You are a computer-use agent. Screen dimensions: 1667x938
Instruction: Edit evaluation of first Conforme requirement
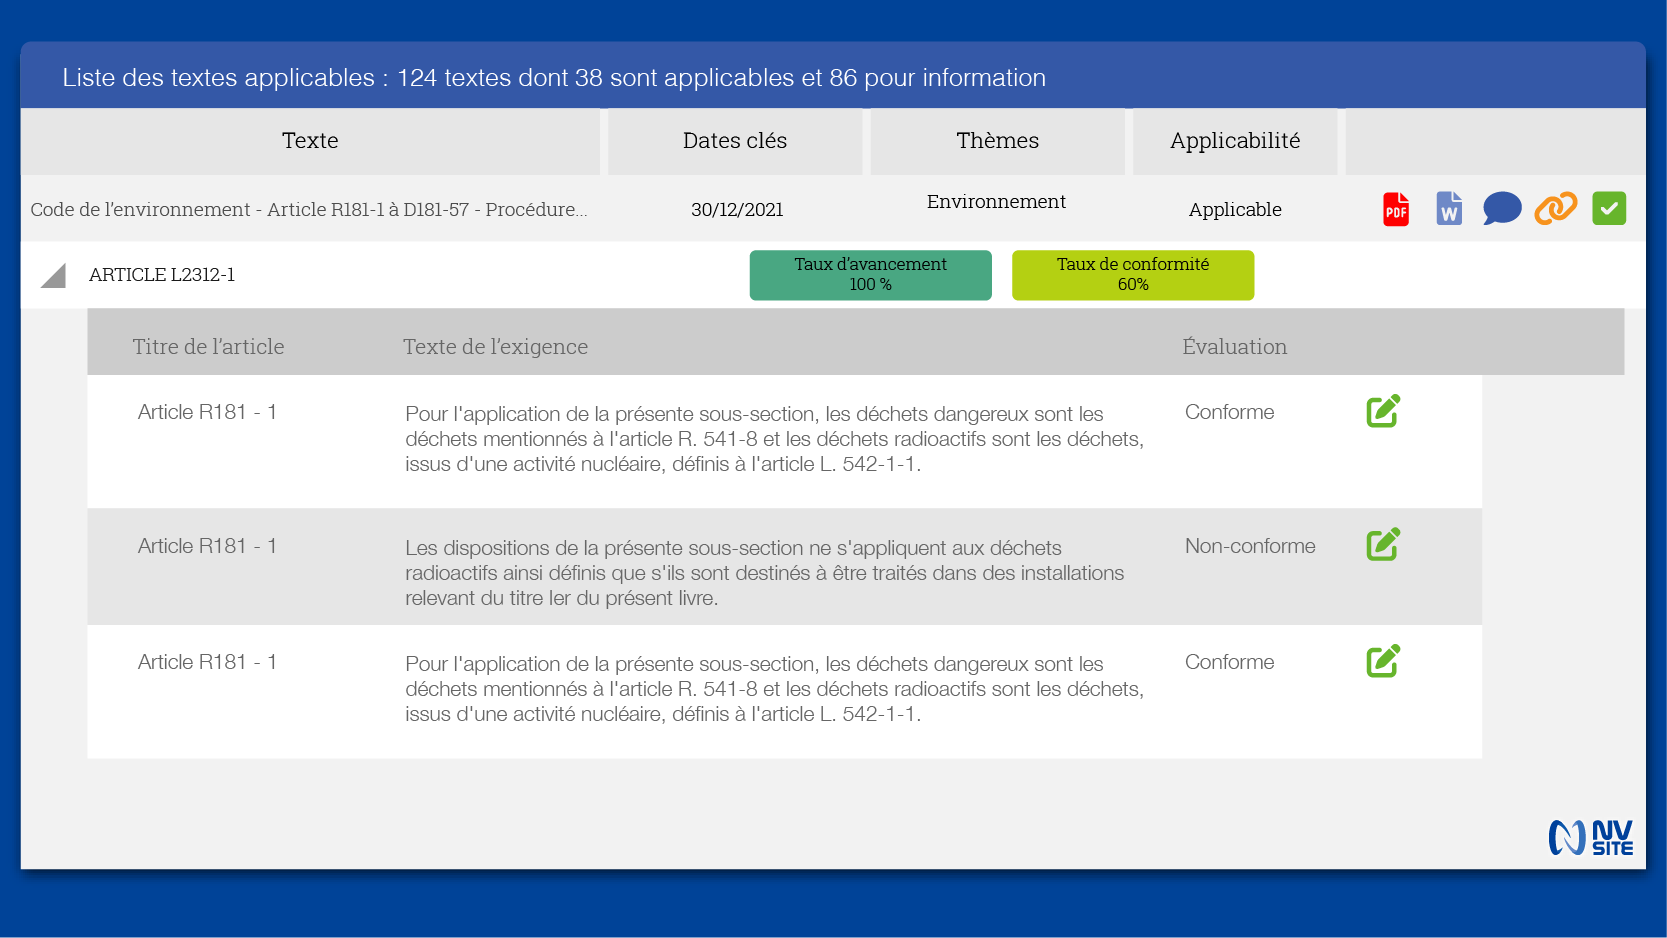1383,411
